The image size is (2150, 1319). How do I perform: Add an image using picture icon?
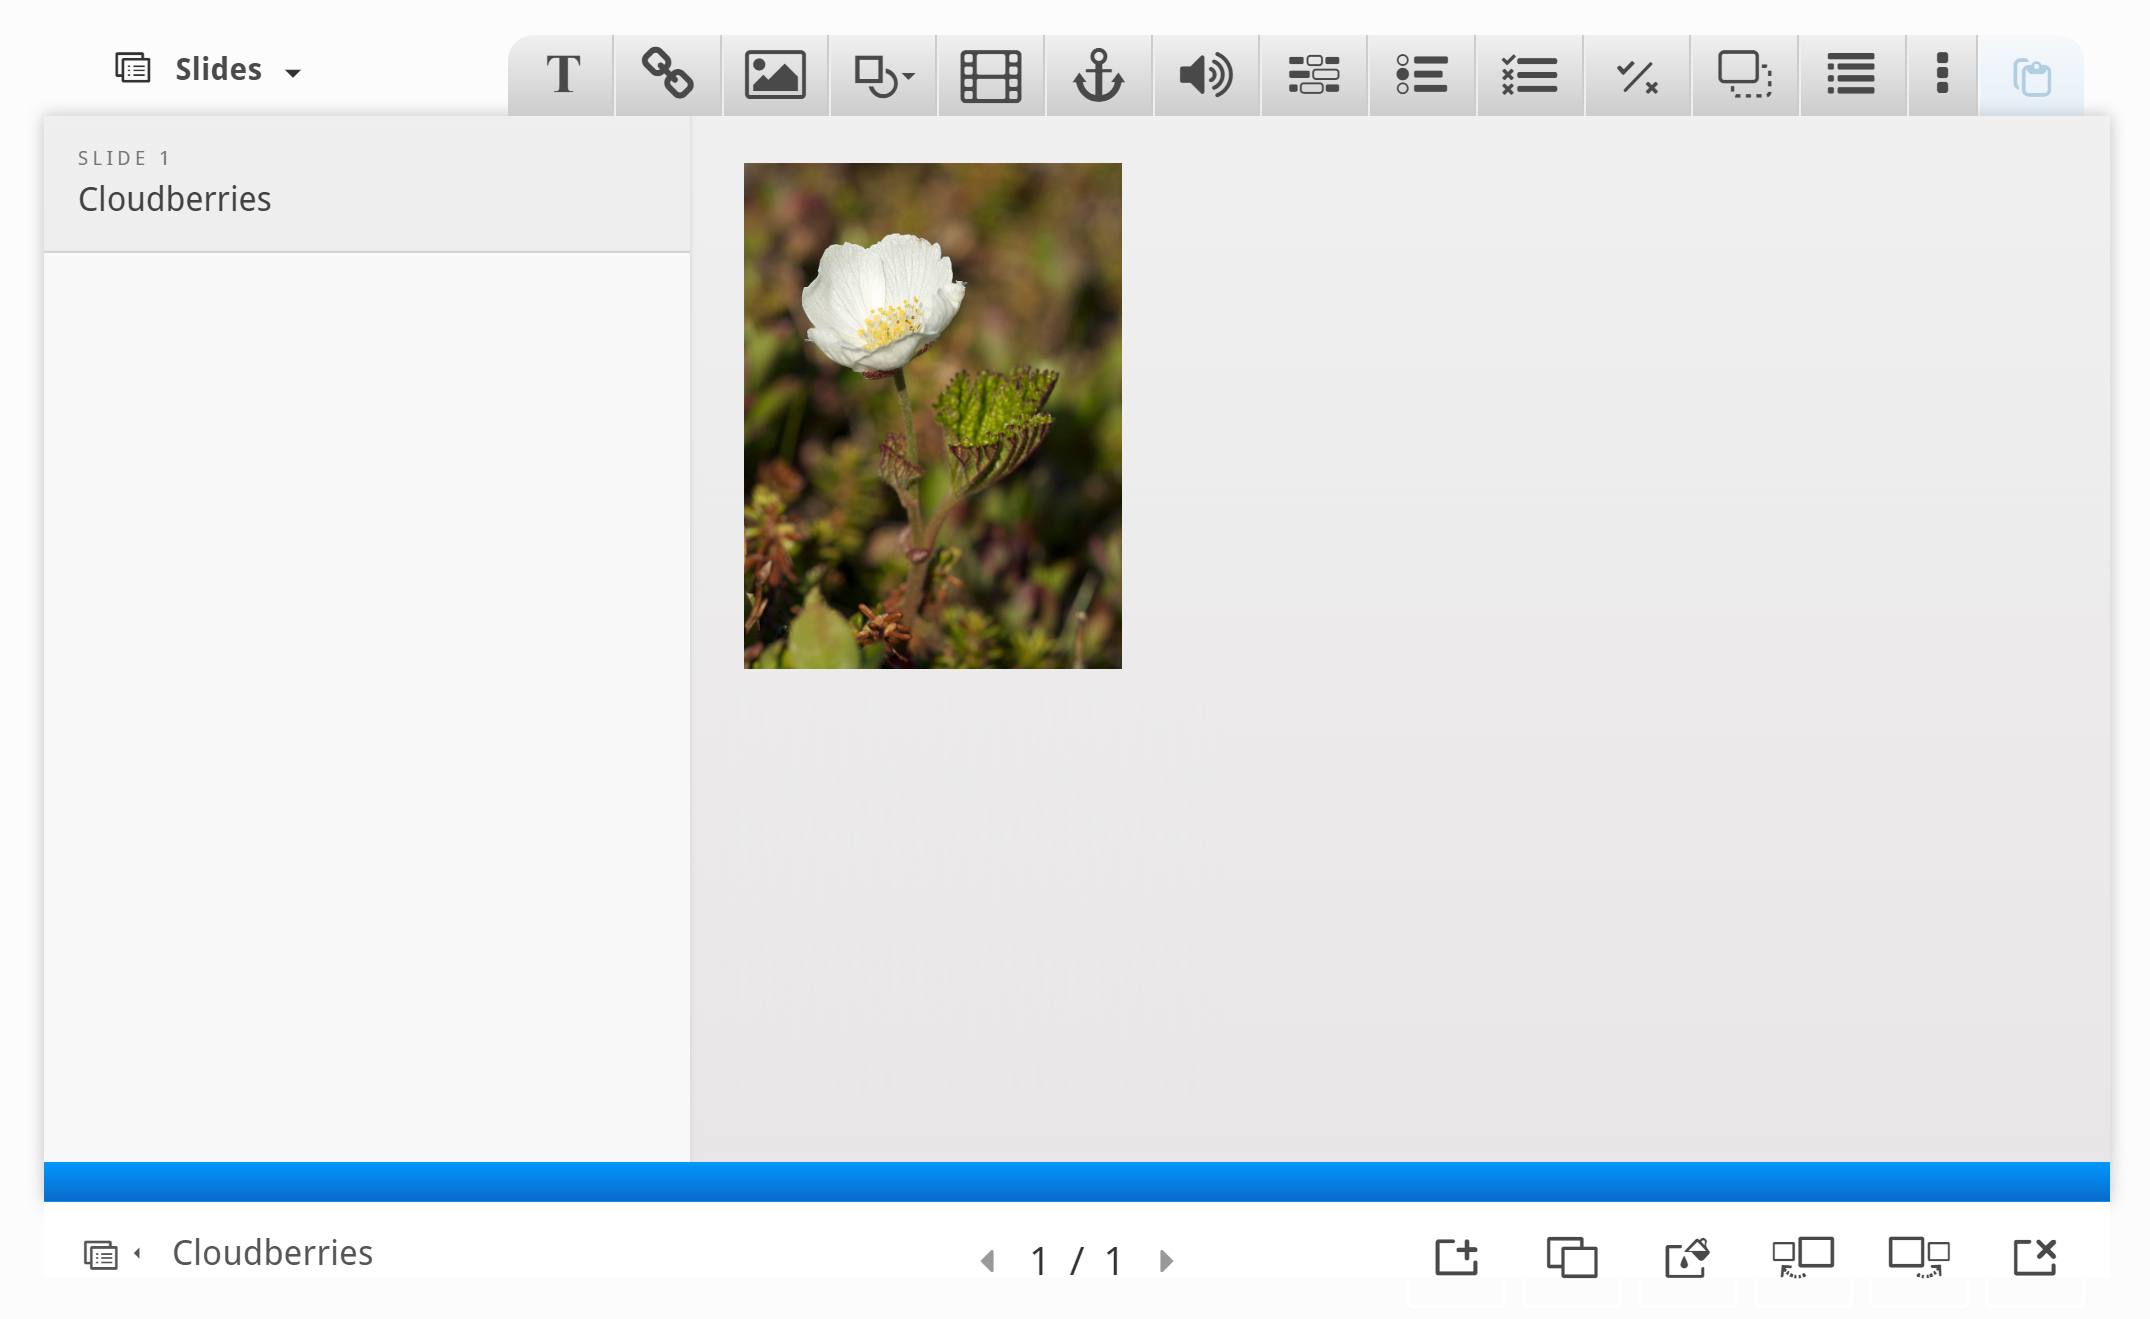[x=775, y=75]
